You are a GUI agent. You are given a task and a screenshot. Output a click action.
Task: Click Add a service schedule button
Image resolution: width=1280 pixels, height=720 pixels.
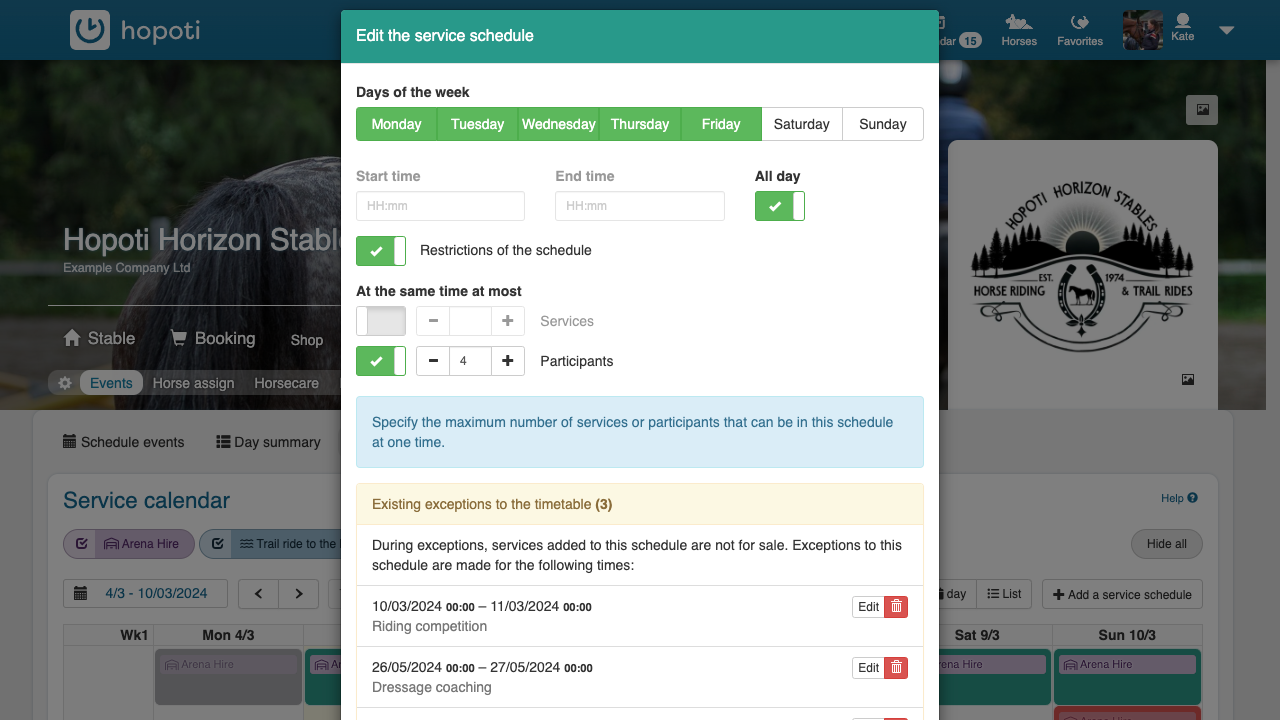click(1122, 594)
